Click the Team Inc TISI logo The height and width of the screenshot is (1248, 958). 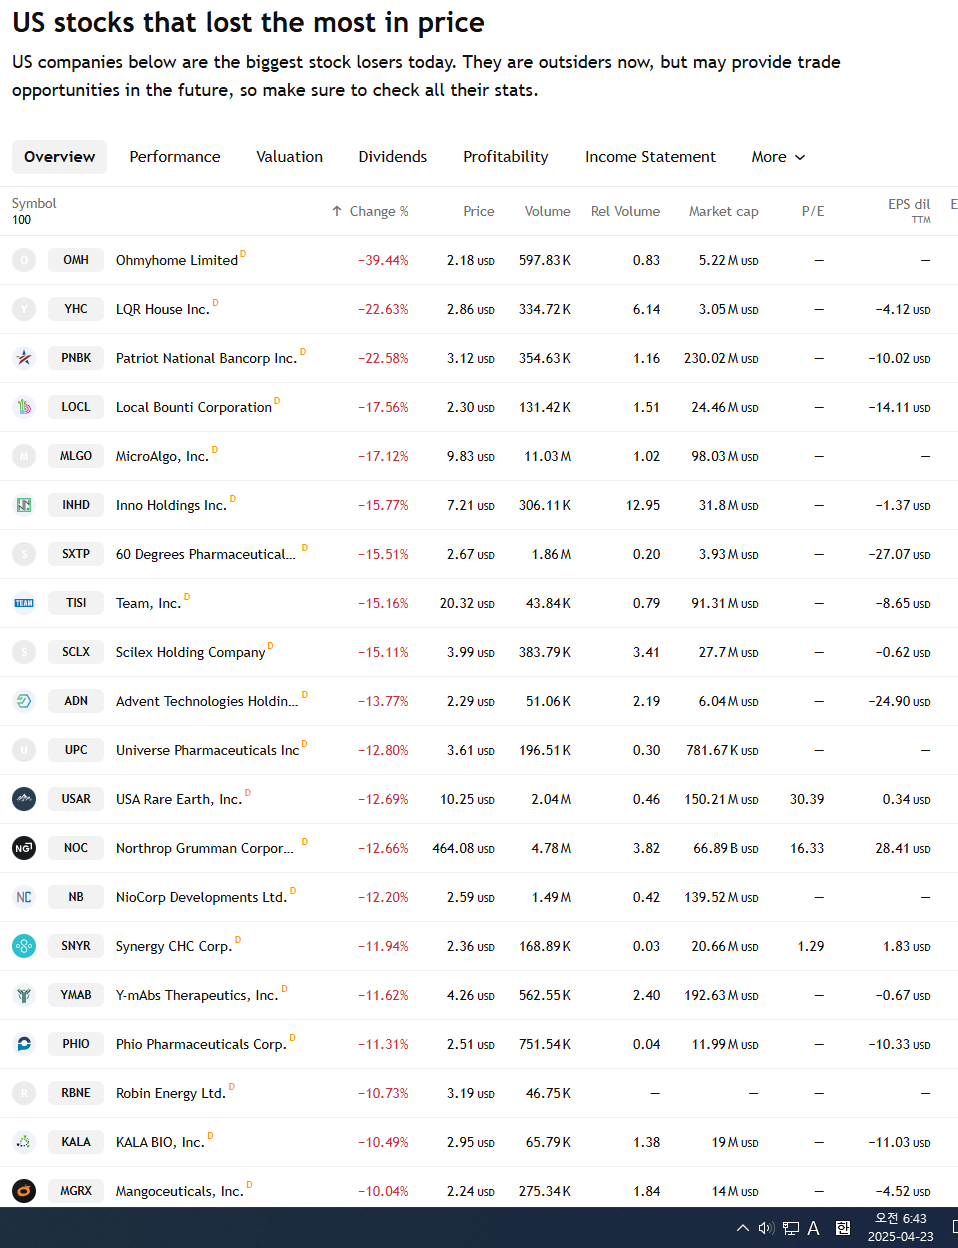(24, 603)
